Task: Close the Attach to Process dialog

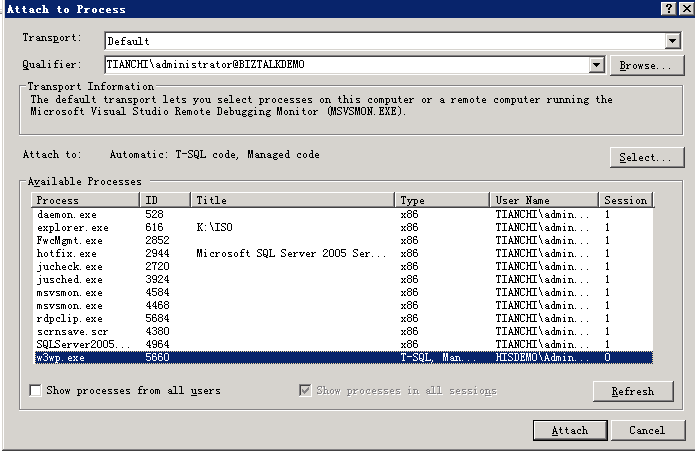Action: tap(686, 8)
